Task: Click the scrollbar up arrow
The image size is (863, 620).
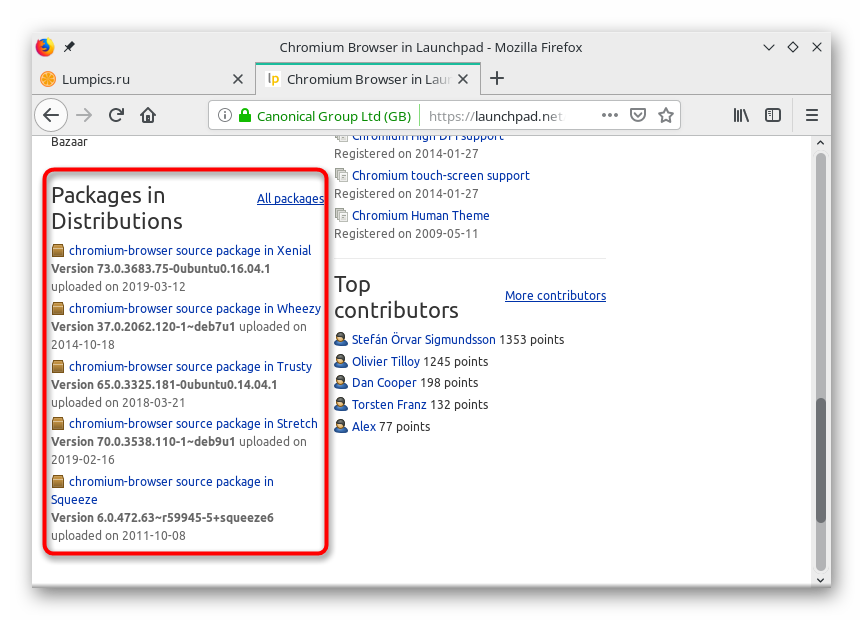Action: (x=821, y=143)
